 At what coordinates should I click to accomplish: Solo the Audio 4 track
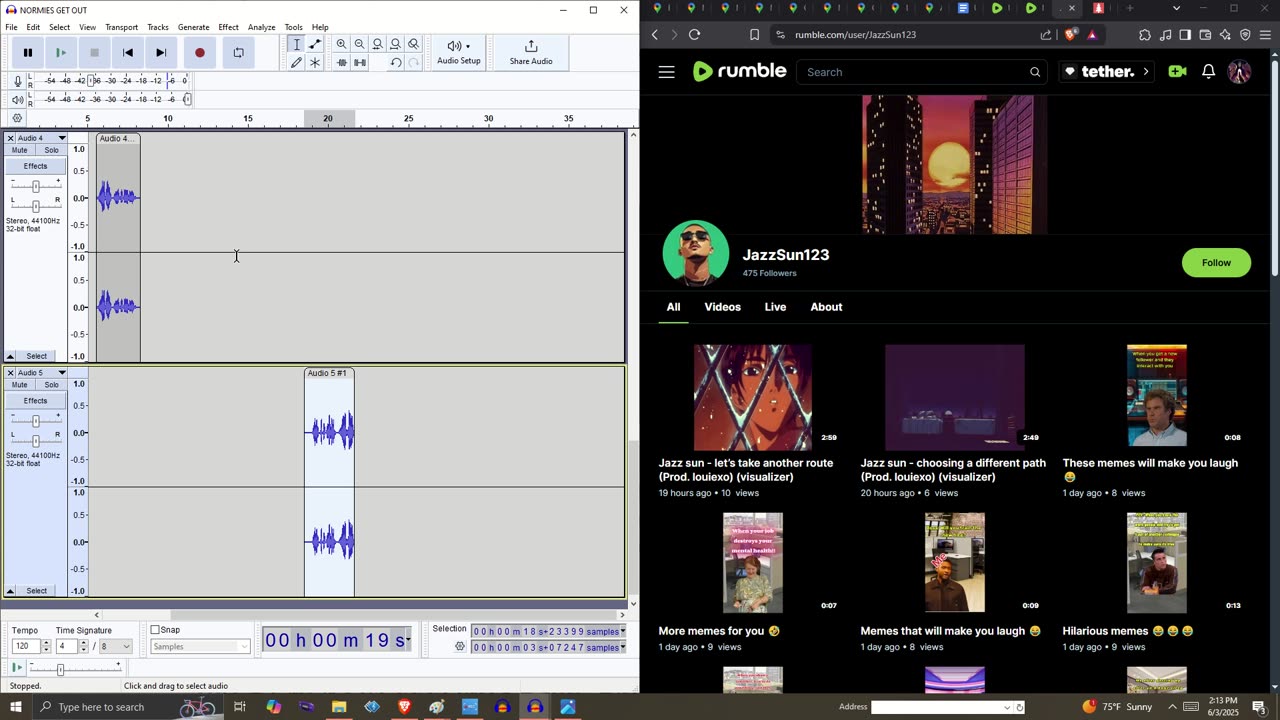click(51, 150)
